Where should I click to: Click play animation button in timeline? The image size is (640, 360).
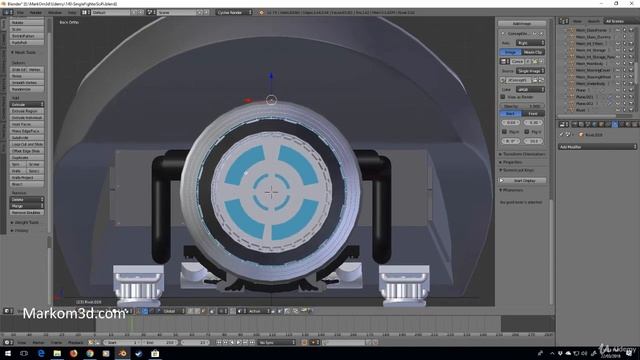click(238, 342)
